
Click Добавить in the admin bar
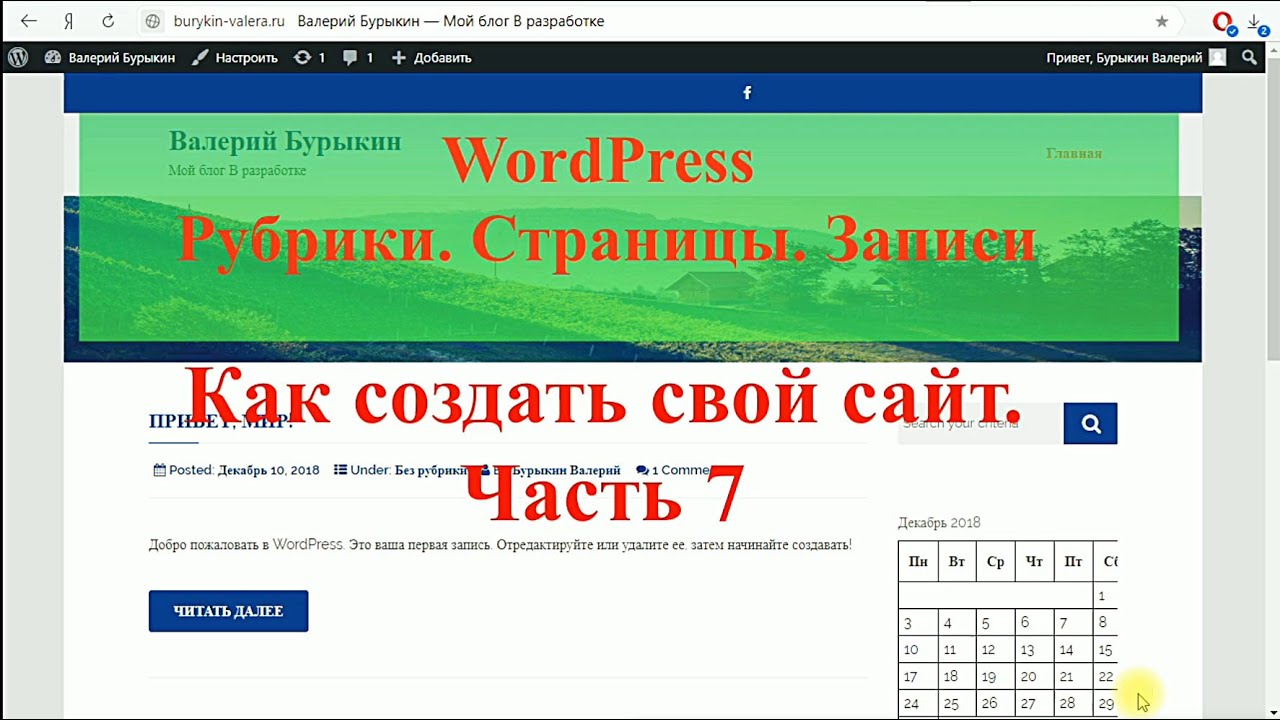431,57
